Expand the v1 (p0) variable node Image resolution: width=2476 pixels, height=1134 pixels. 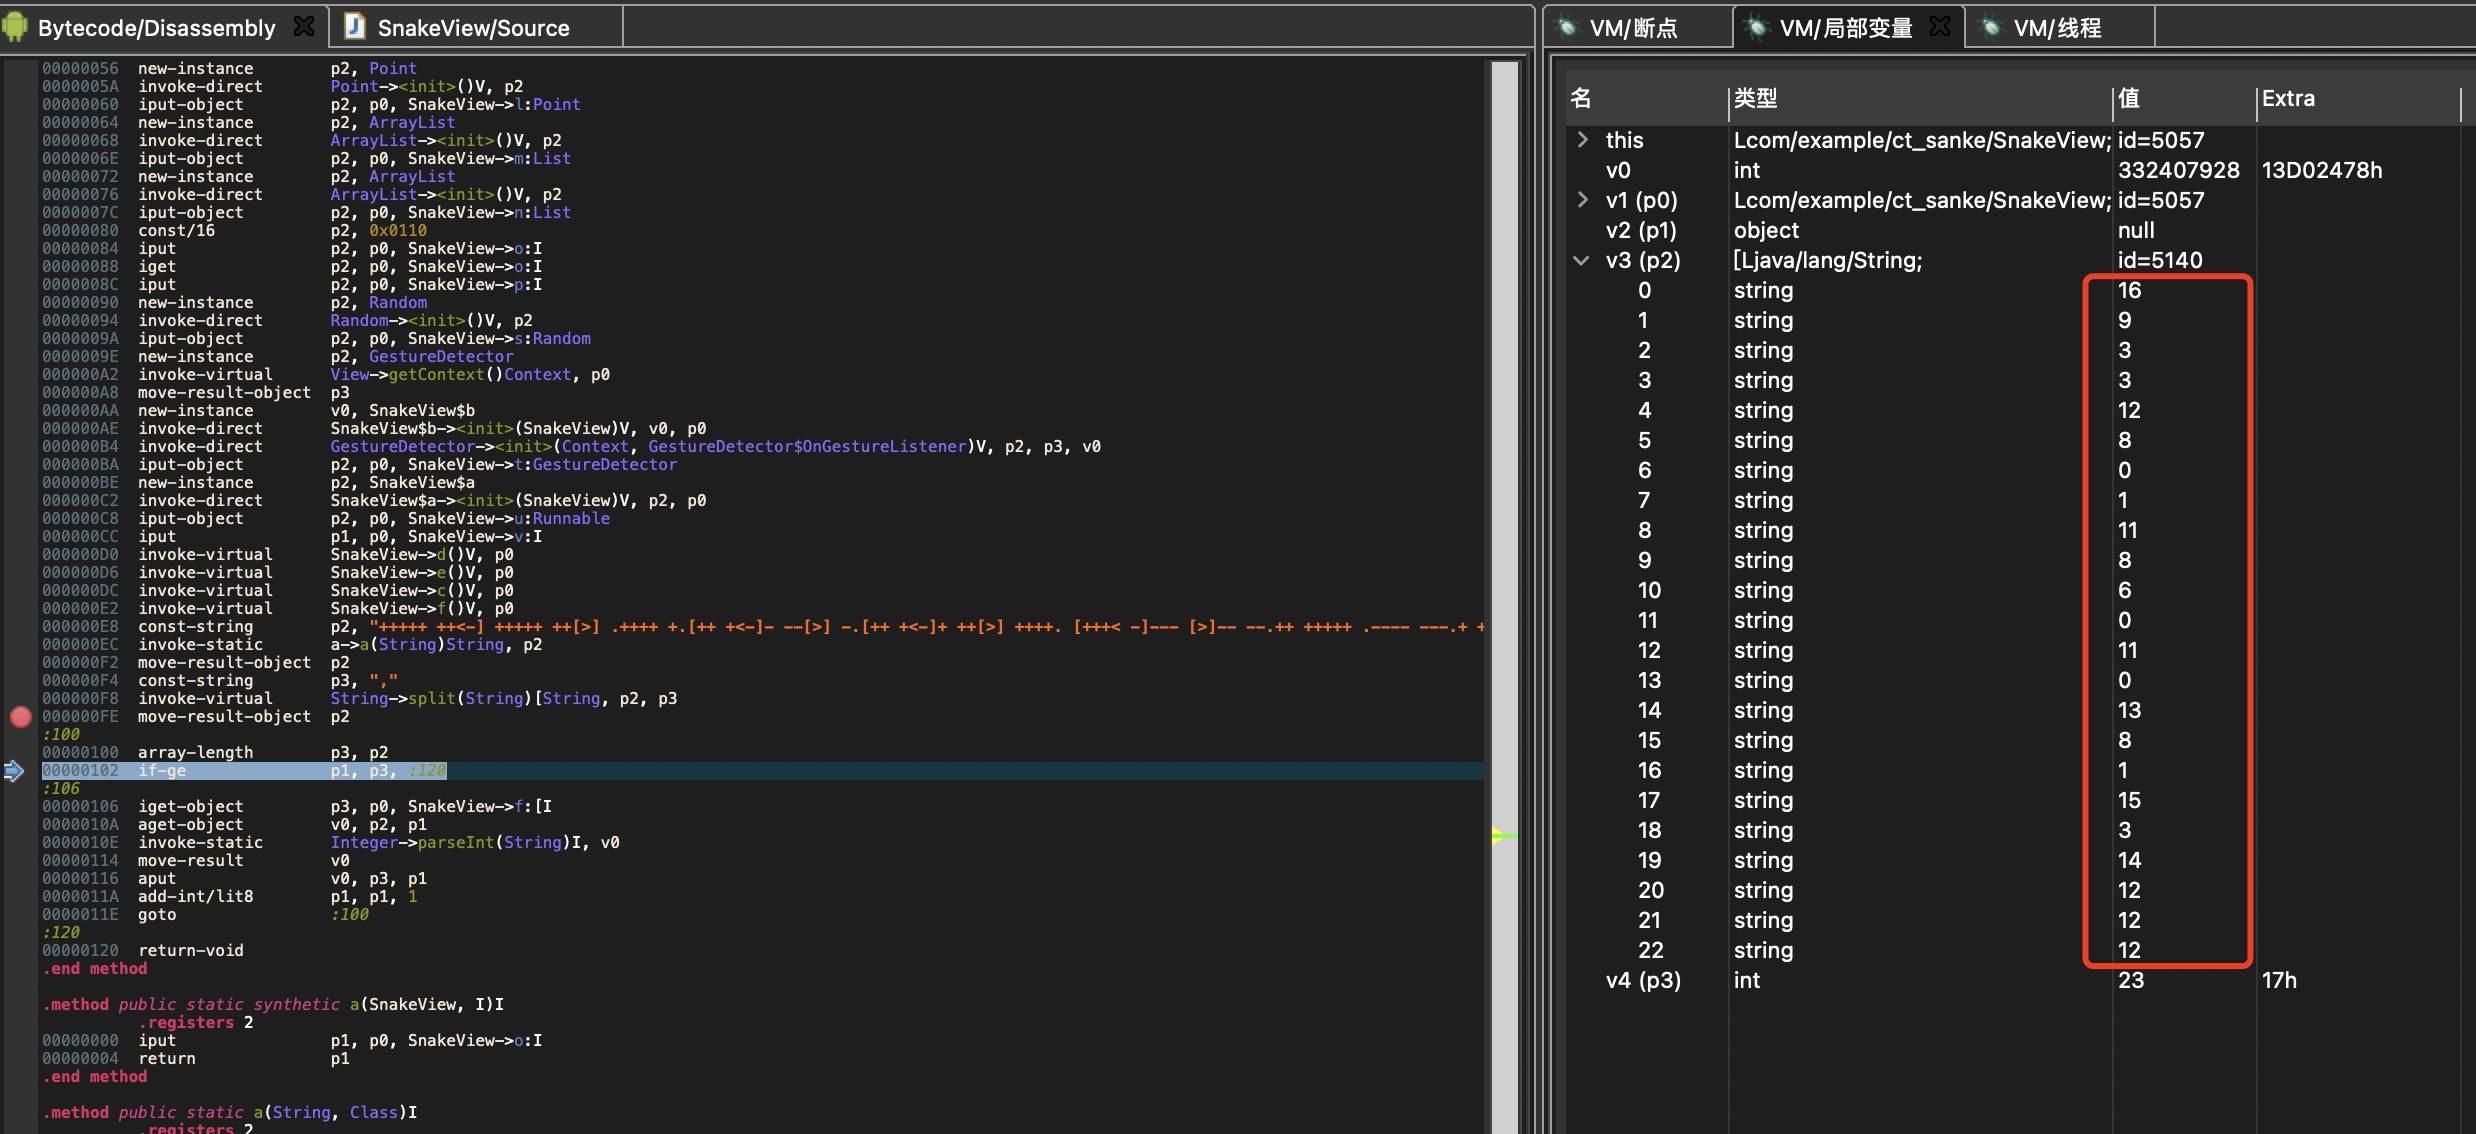pyautogui.click(x=1582, y=200)
